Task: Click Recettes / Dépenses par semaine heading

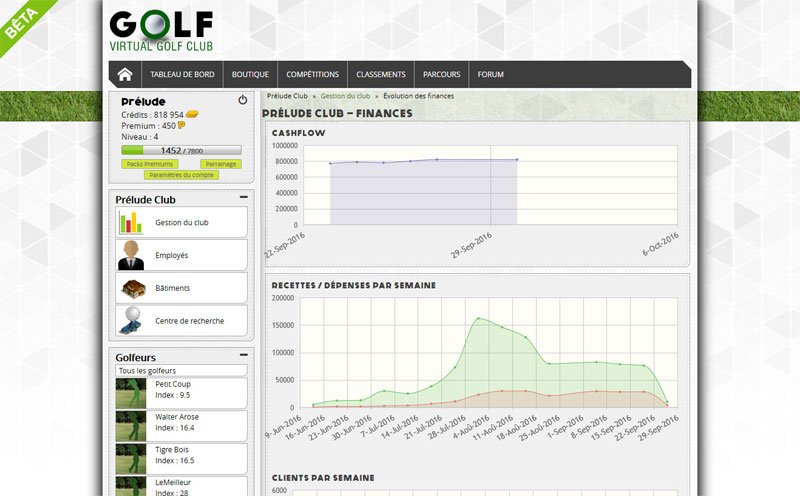Action: (354, 285)
